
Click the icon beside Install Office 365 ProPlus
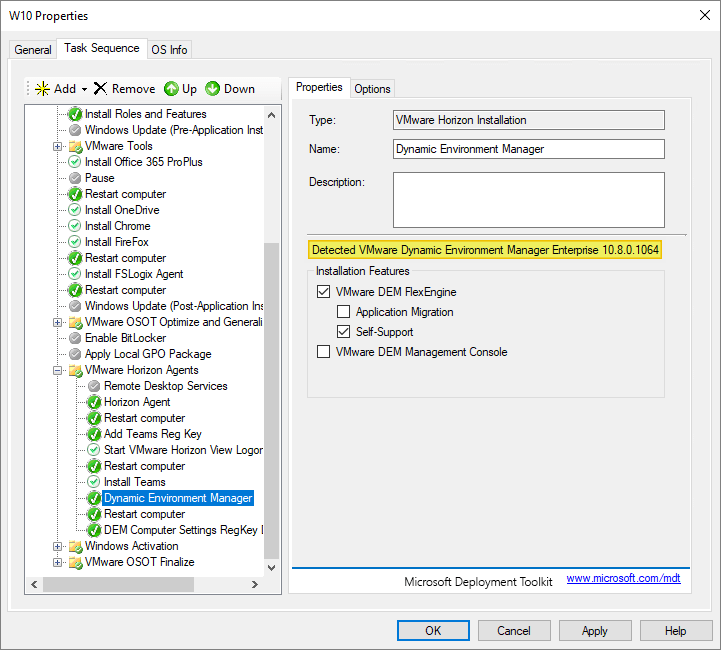pyautogui.click(x=75, y=162)
